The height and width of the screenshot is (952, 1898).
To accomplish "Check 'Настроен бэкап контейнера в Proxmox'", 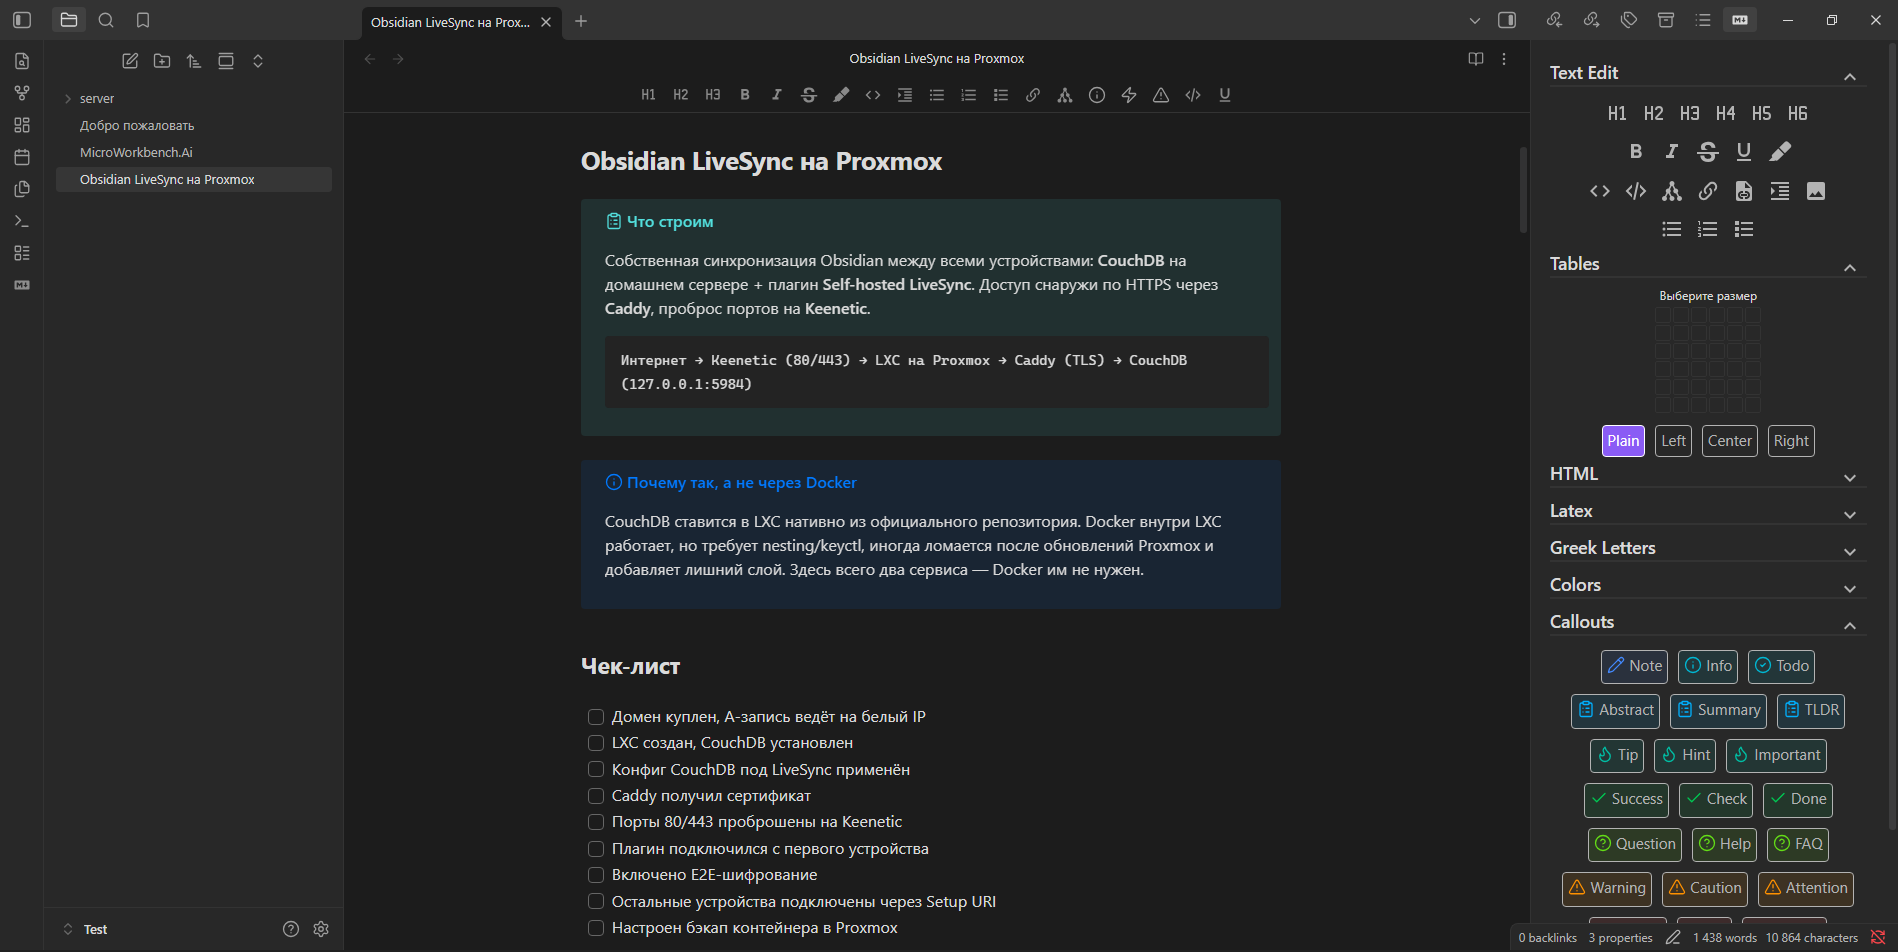I will coord(596,928).
